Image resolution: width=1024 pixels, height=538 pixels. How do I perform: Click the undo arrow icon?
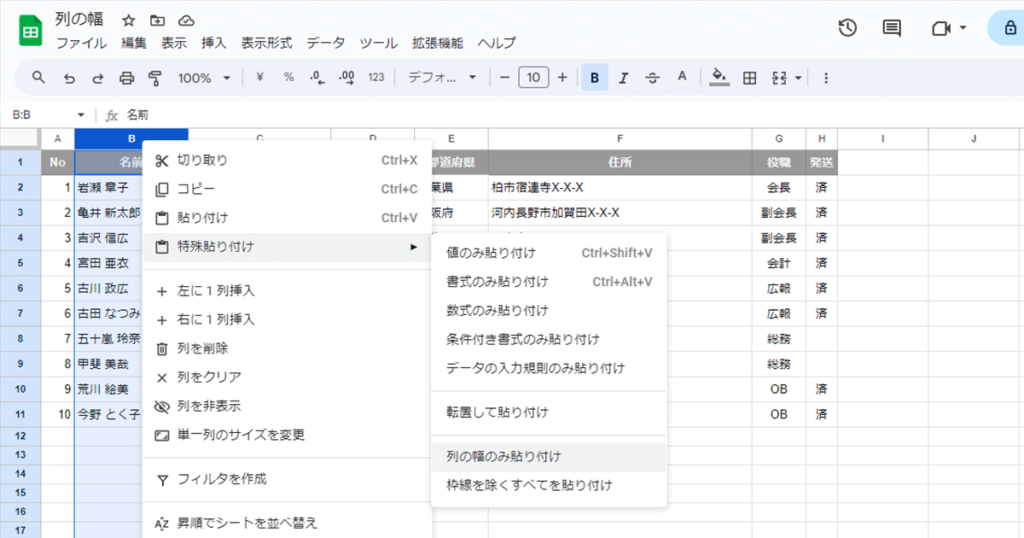(69, 78)
